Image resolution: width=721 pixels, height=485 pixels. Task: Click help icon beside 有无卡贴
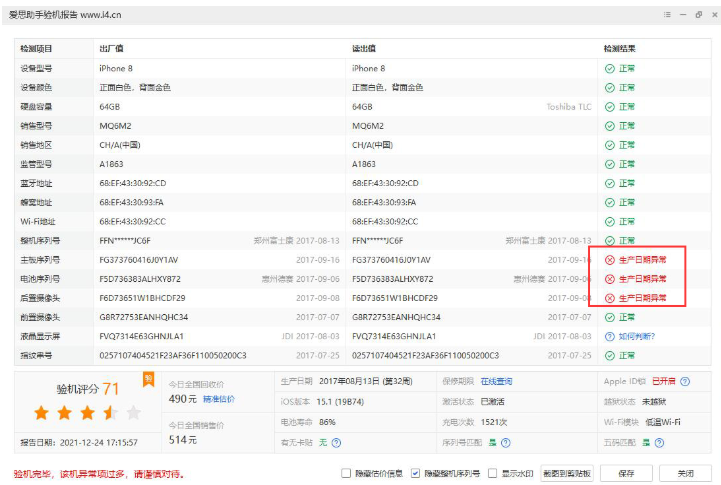pos(336,443)
